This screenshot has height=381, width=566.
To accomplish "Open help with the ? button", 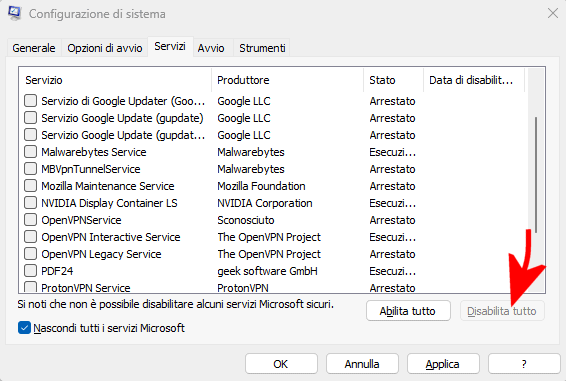I will (x=524, y=364).
